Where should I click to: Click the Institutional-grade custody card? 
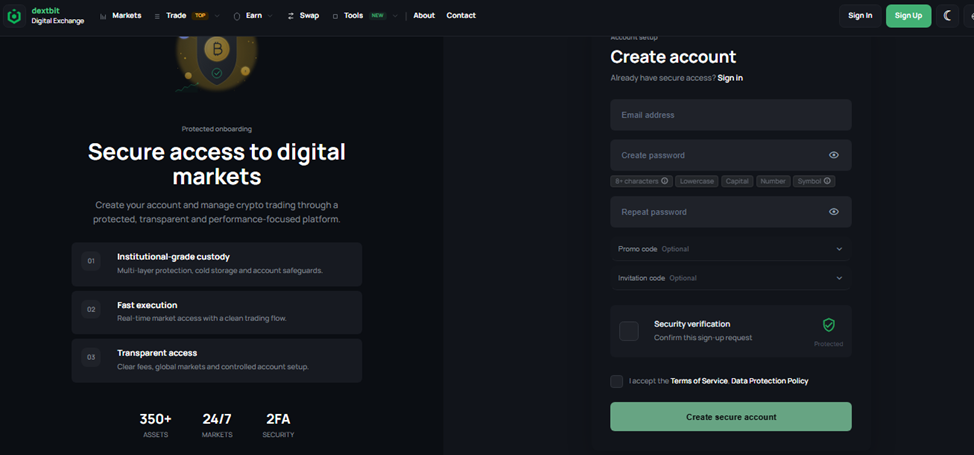pyautogui.click(x=217, y=264)
